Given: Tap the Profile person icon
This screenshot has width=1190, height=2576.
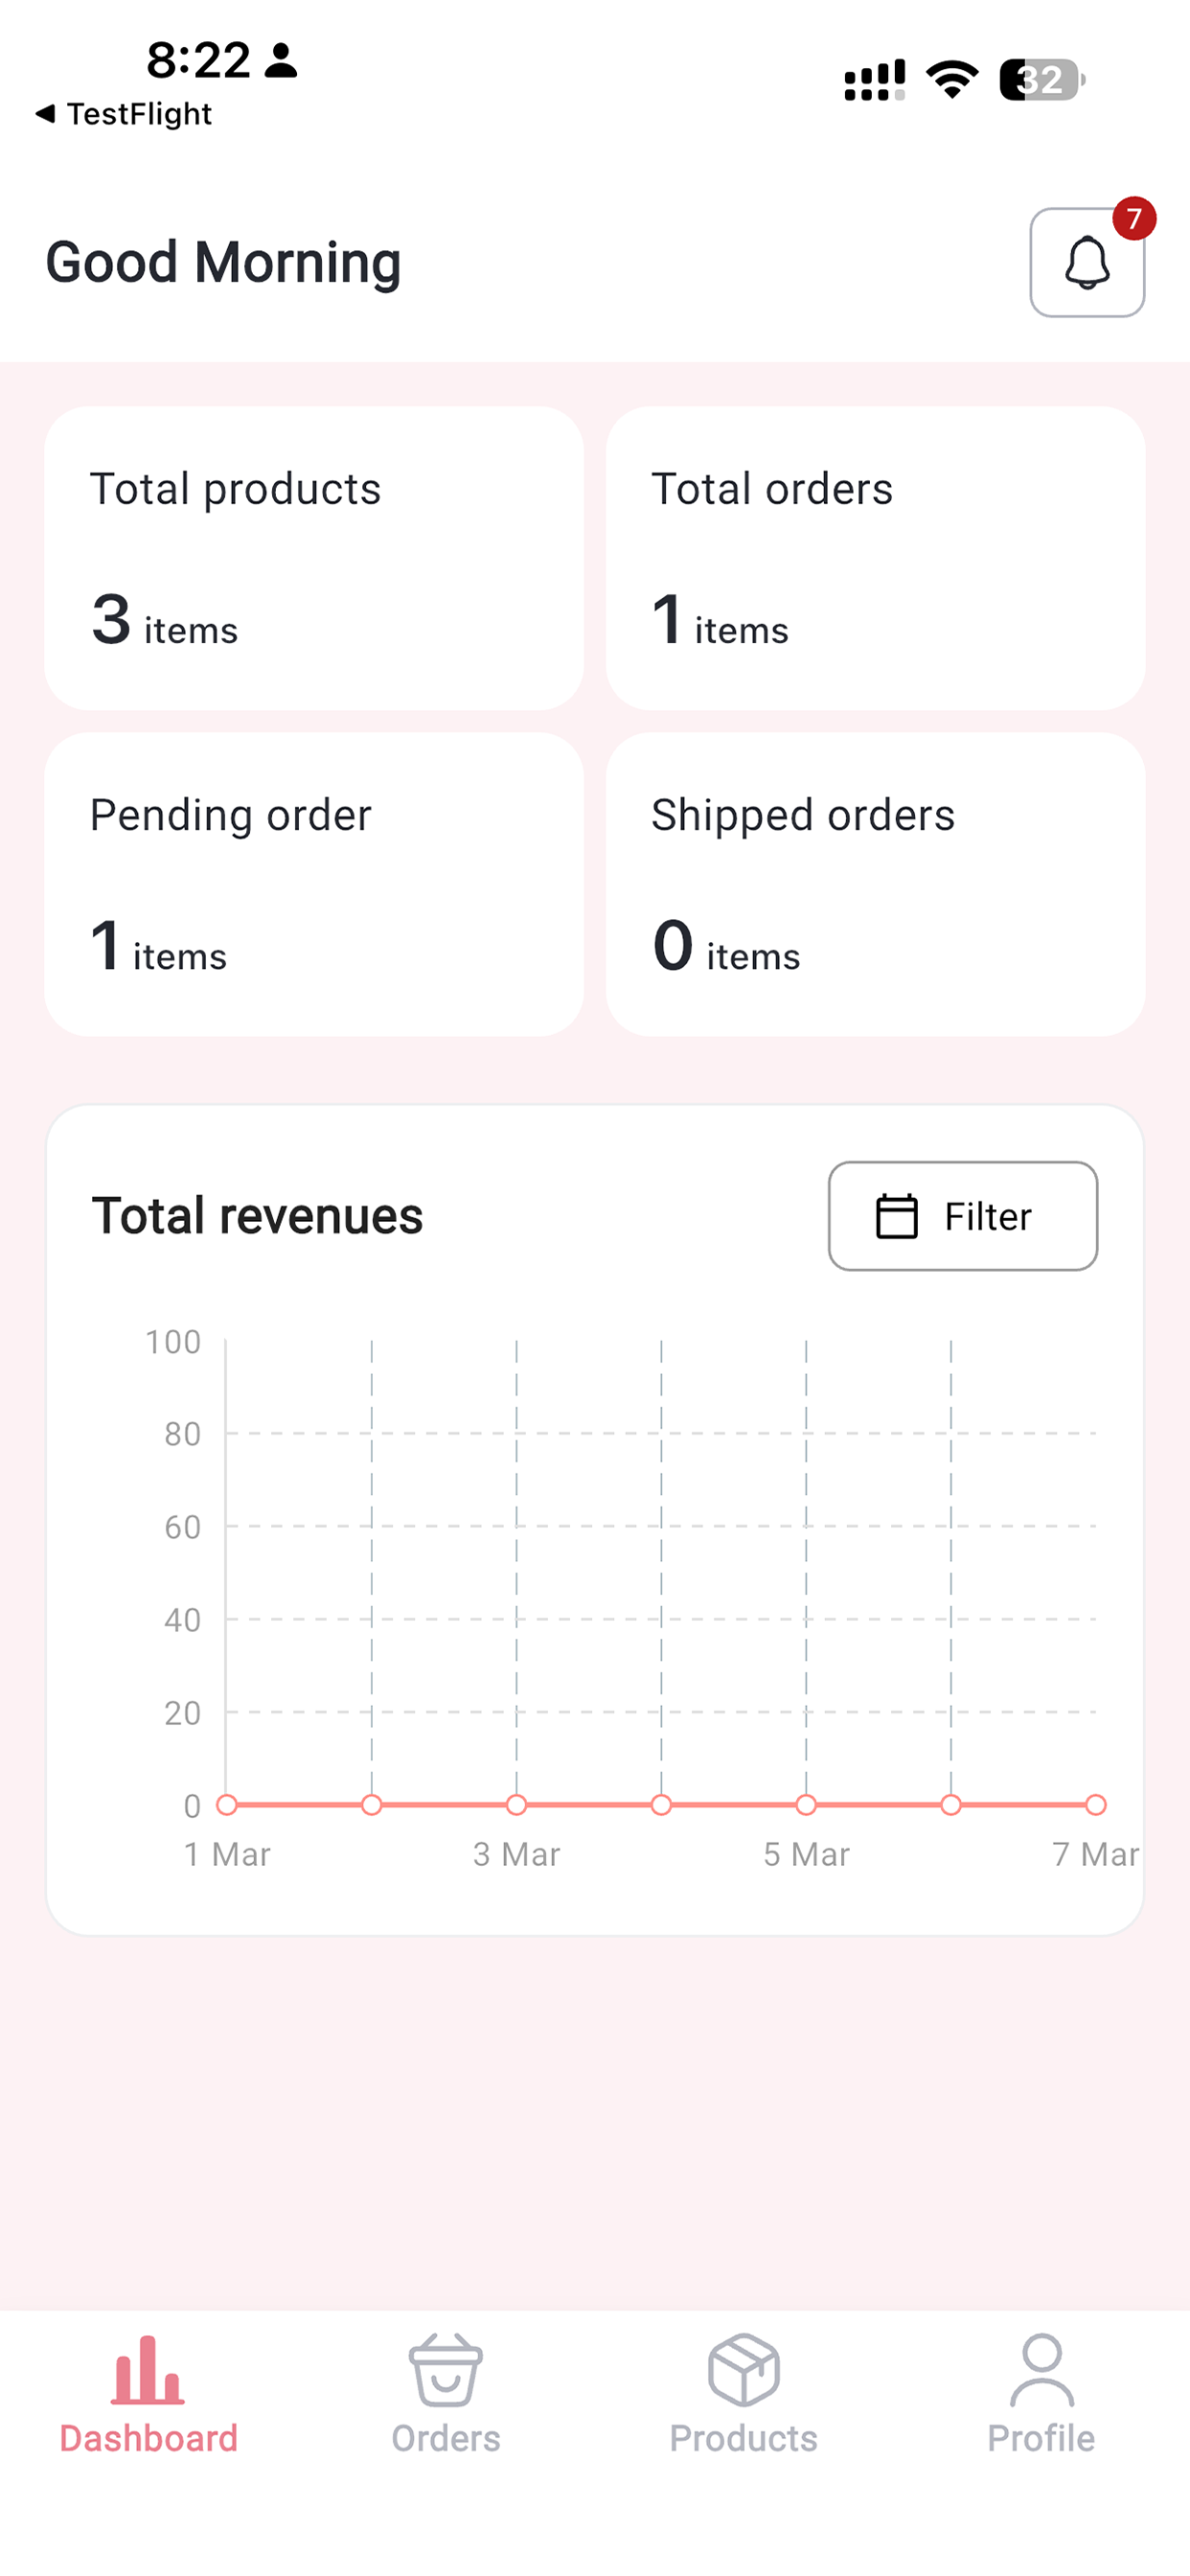Looking at the screenshot, I should [1041, 2370].
